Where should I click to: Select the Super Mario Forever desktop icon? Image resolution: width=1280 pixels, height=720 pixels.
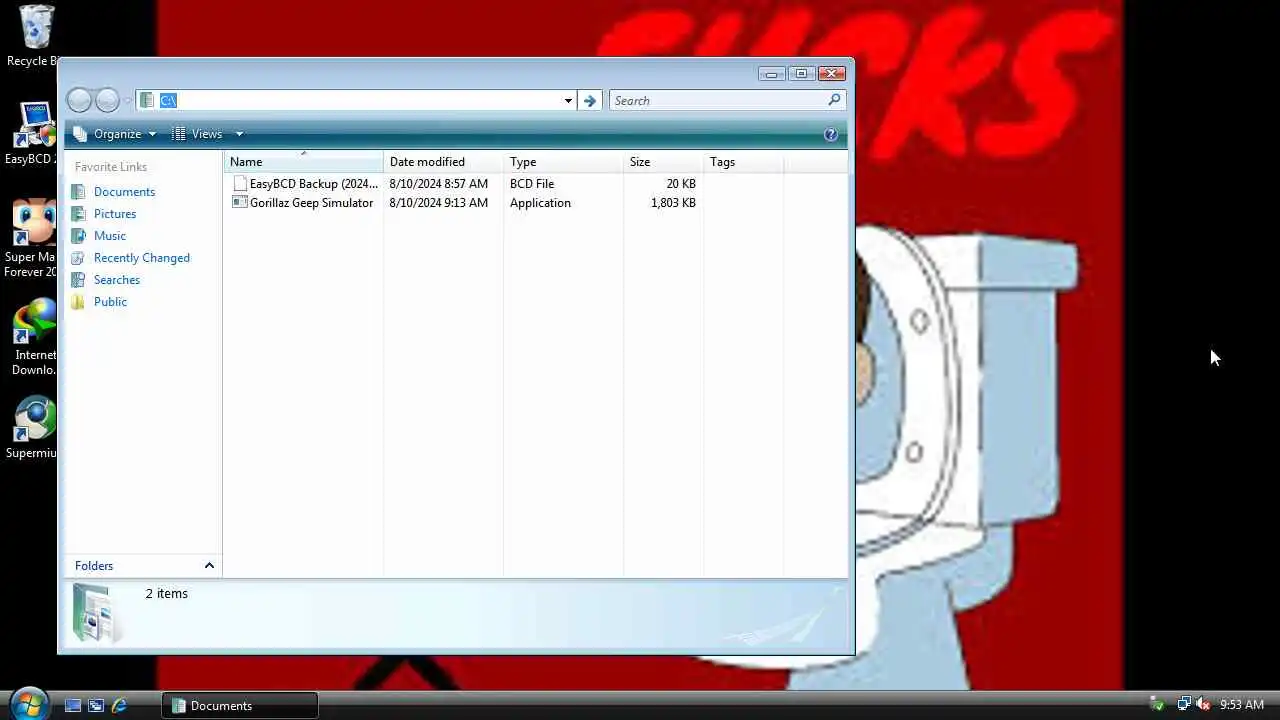tap(34, 222)
